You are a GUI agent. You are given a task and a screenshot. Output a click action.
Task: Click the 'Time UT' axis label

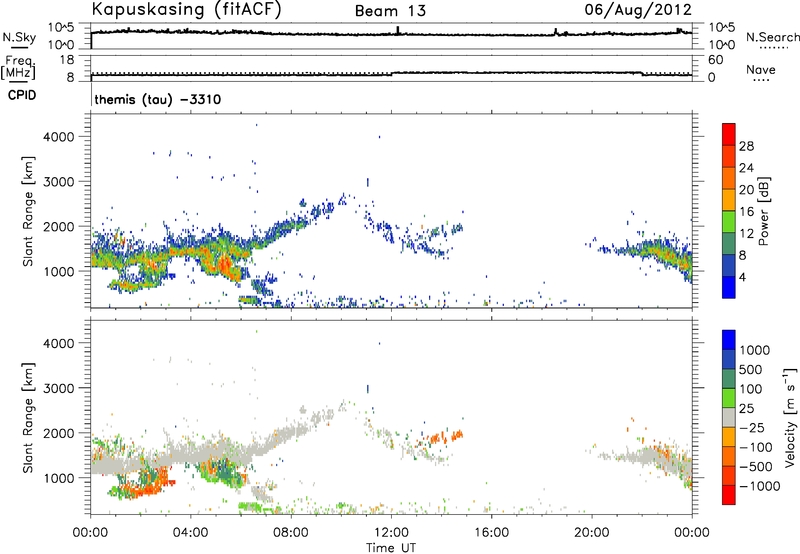[x=391, y=548]
